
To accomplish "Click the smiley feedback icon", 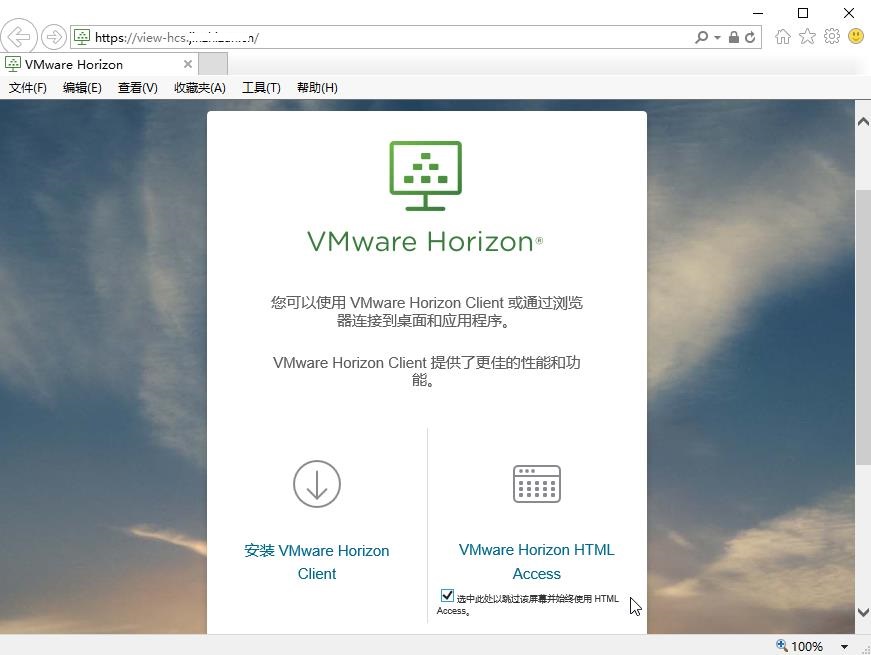I will point(855,36).
